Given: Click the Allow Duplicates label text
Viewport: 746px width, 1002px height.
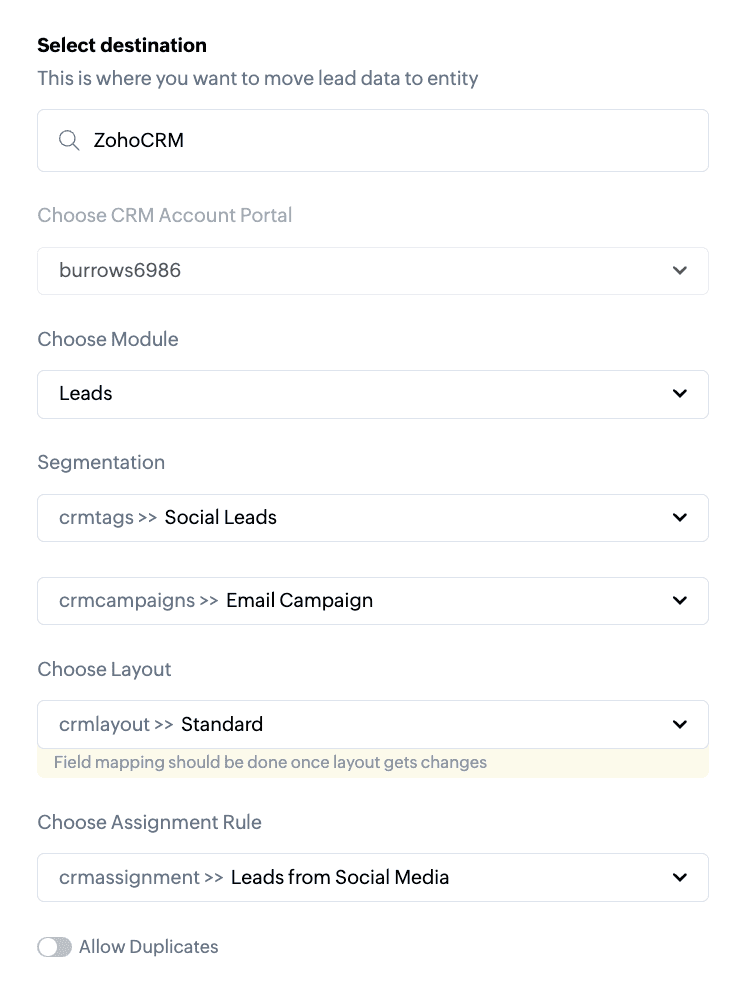Looking at the screenshot, I should pos(148,947).
